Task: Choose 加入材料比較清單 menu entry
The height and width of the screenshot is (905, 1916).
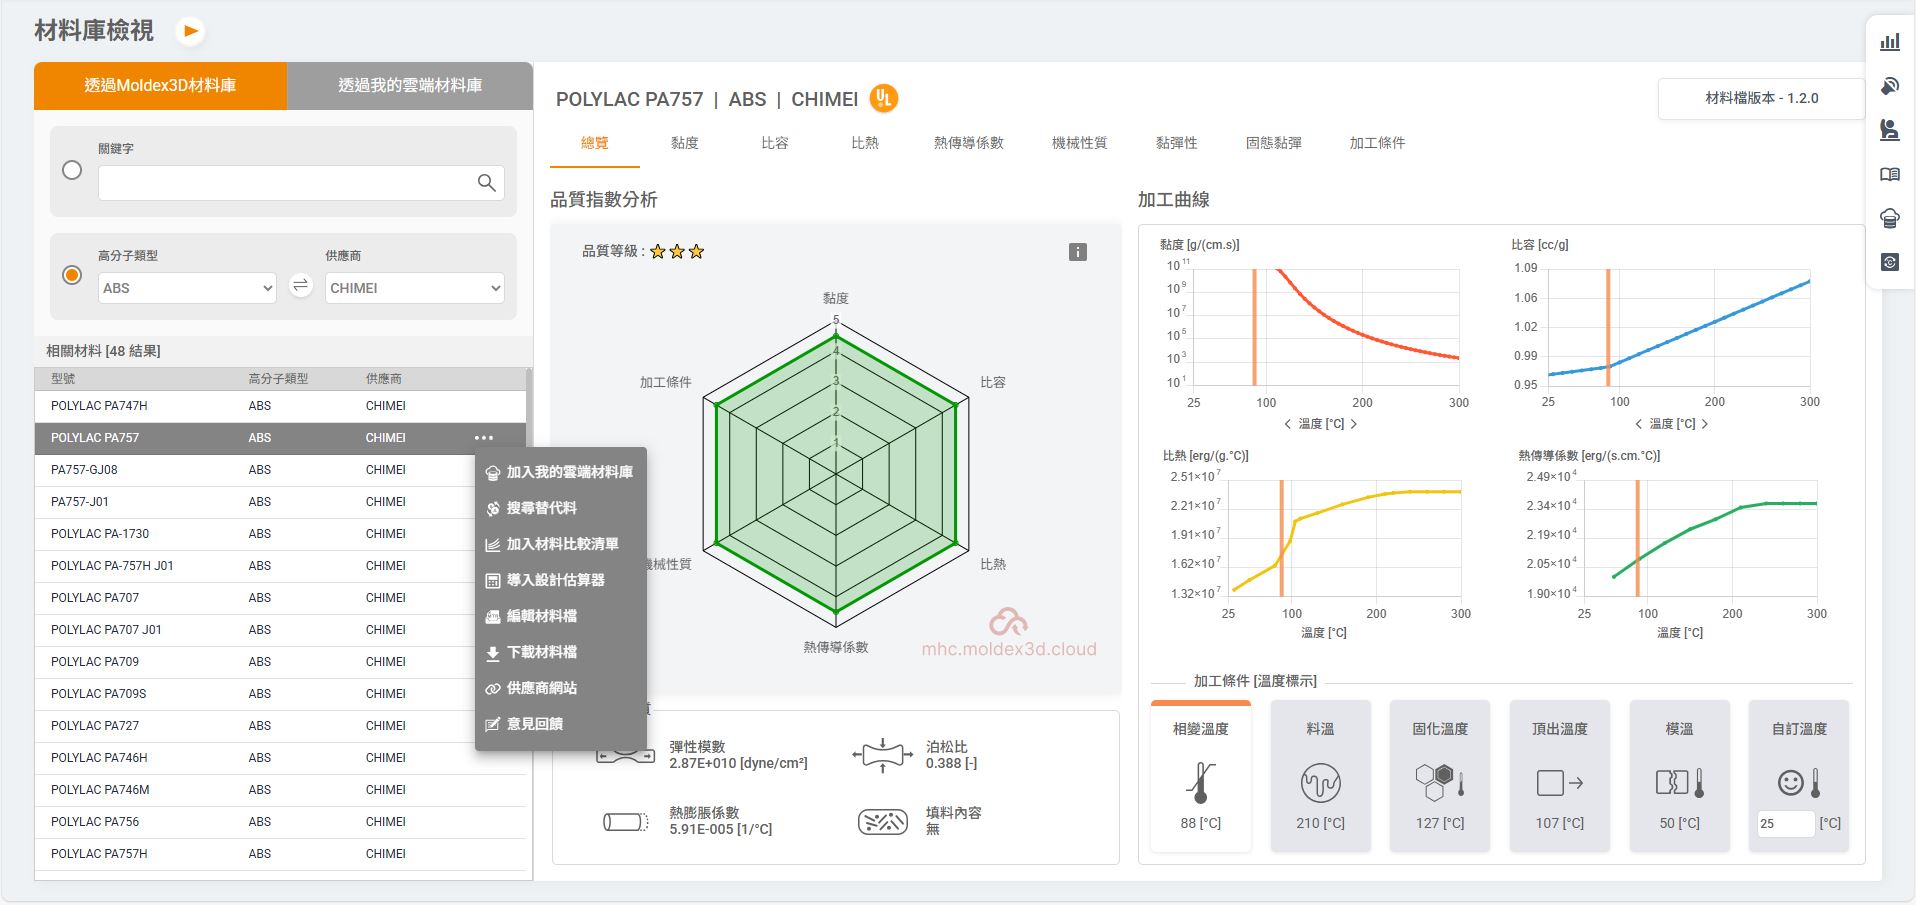Action: point(561,544)
